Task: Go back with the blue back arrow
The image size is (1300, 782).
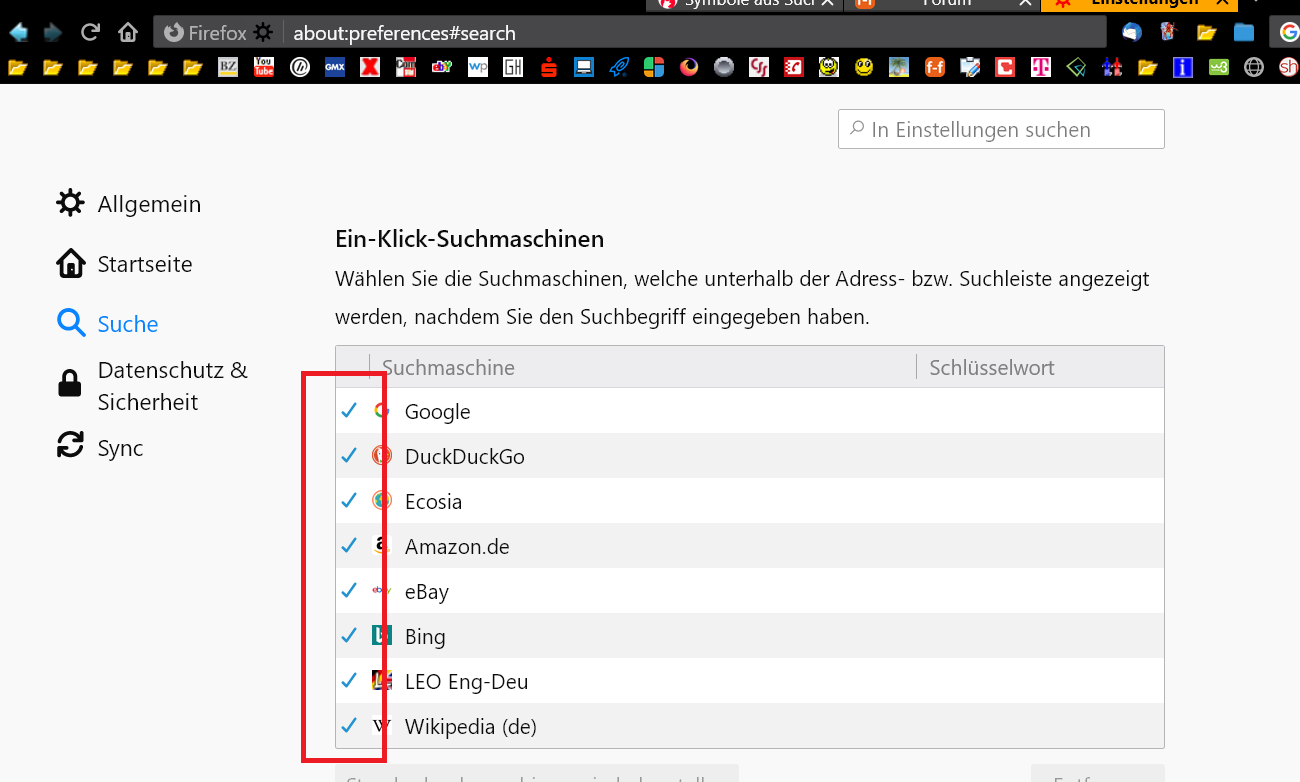Action: point(19,33)
